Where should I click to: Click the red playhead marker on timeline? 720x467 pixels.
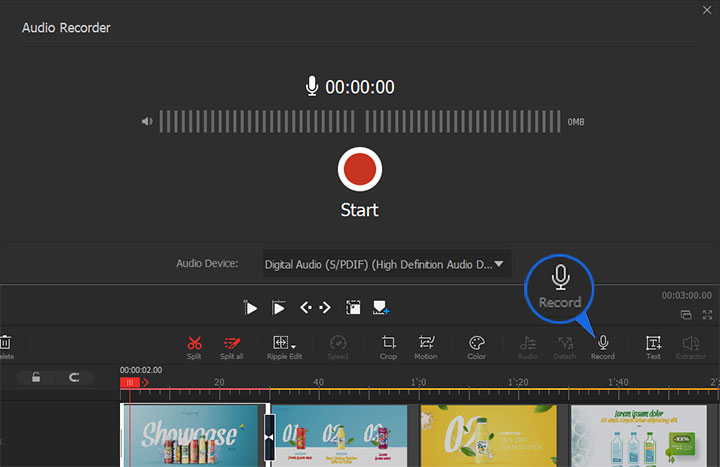click(129, 382)
